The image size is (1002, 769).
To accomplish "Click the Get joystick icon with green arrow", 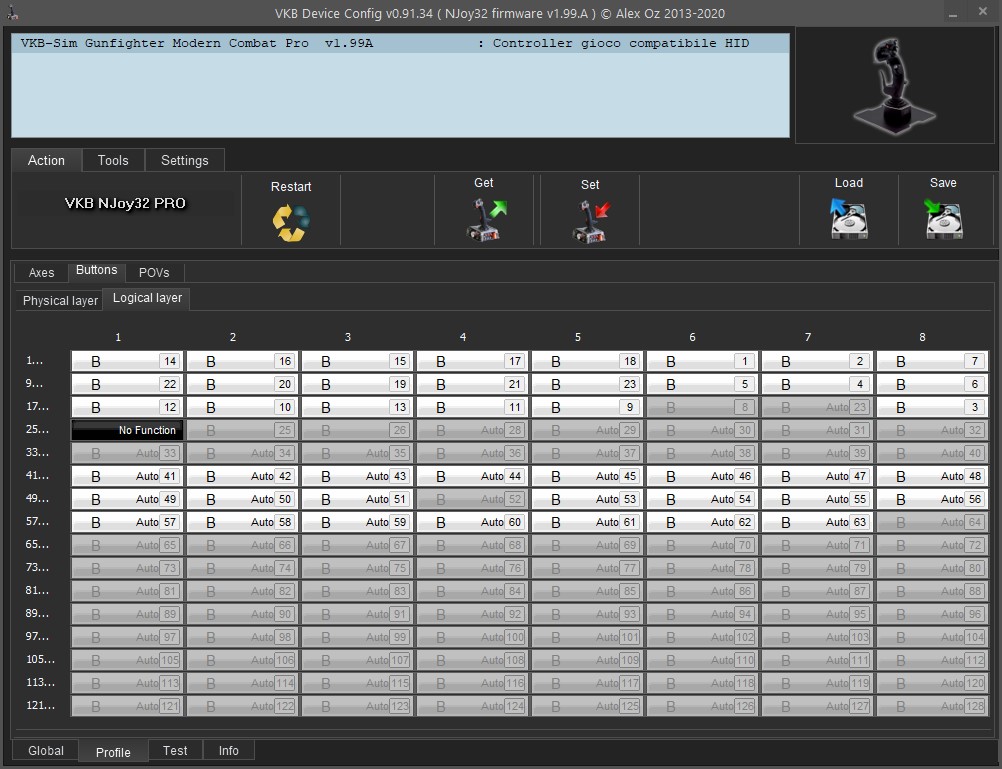I will [486, 220].
